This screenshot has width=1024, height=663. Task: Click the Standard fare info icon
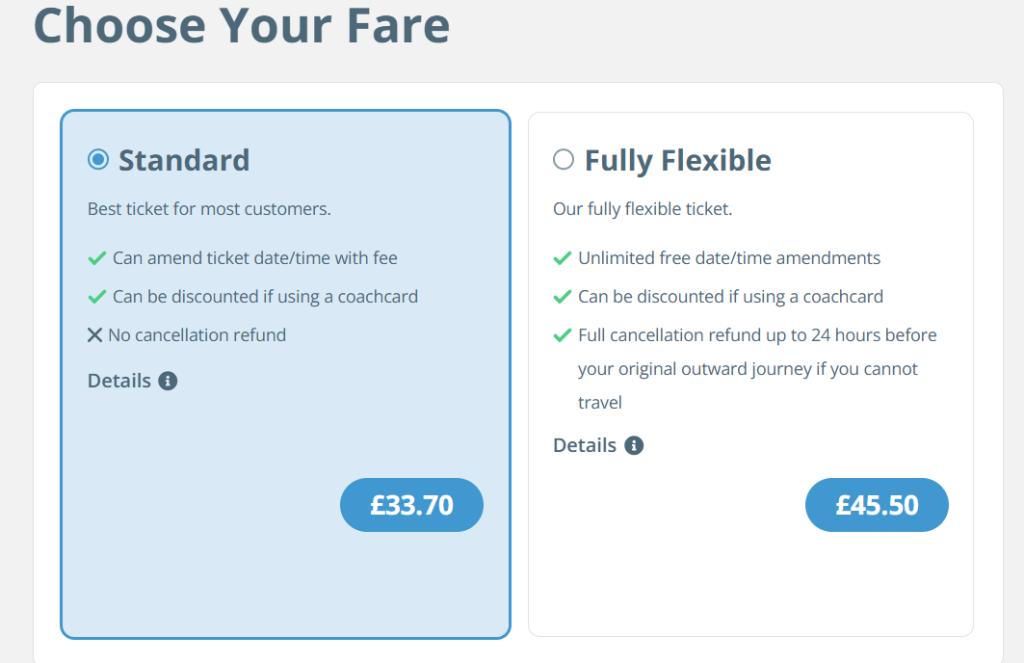point(168,381)
